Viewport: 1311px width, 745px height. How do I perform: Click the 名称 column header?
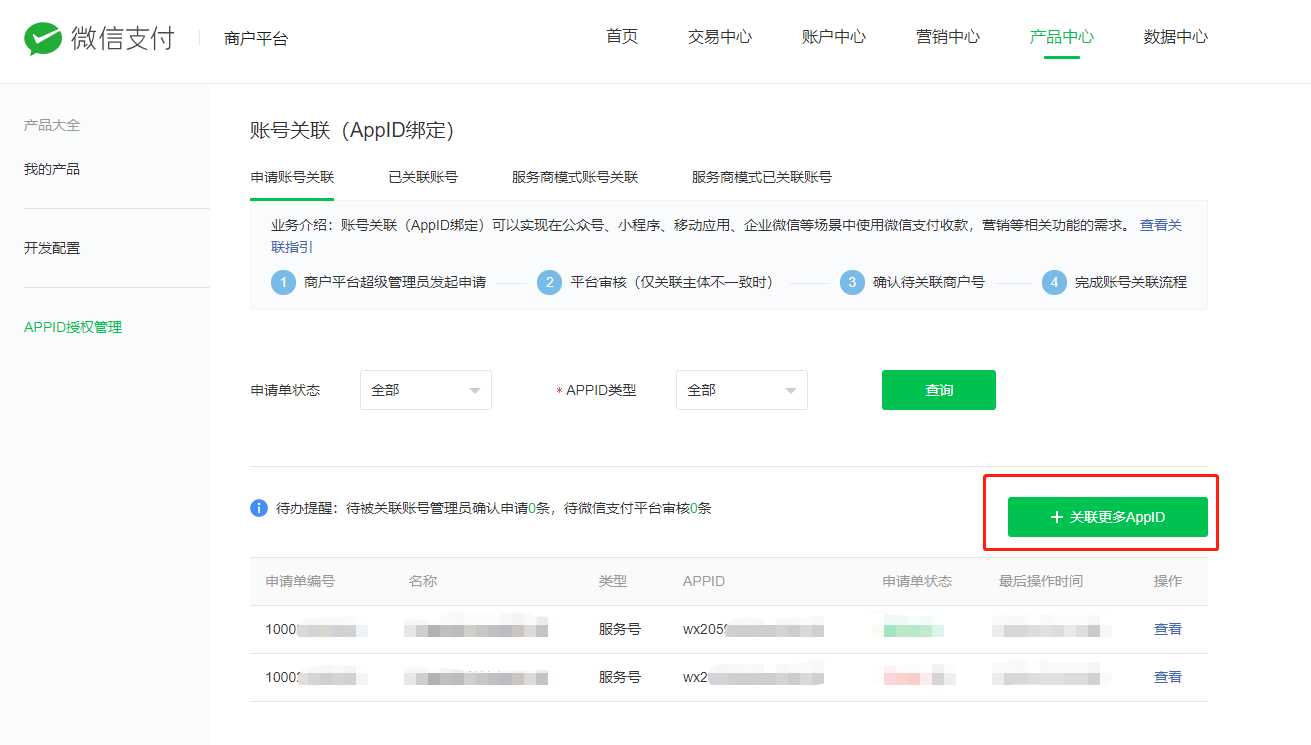[423, 581]
